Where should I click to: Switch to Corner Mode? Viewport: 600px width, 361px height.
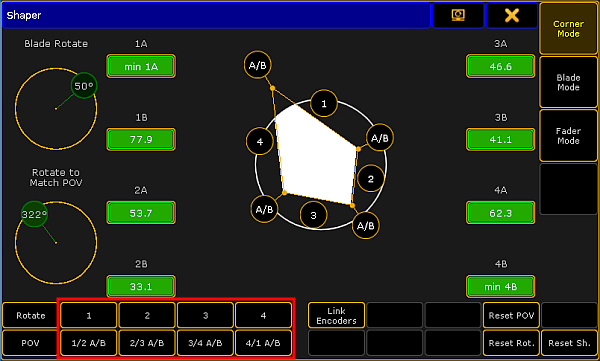point(568,29)
